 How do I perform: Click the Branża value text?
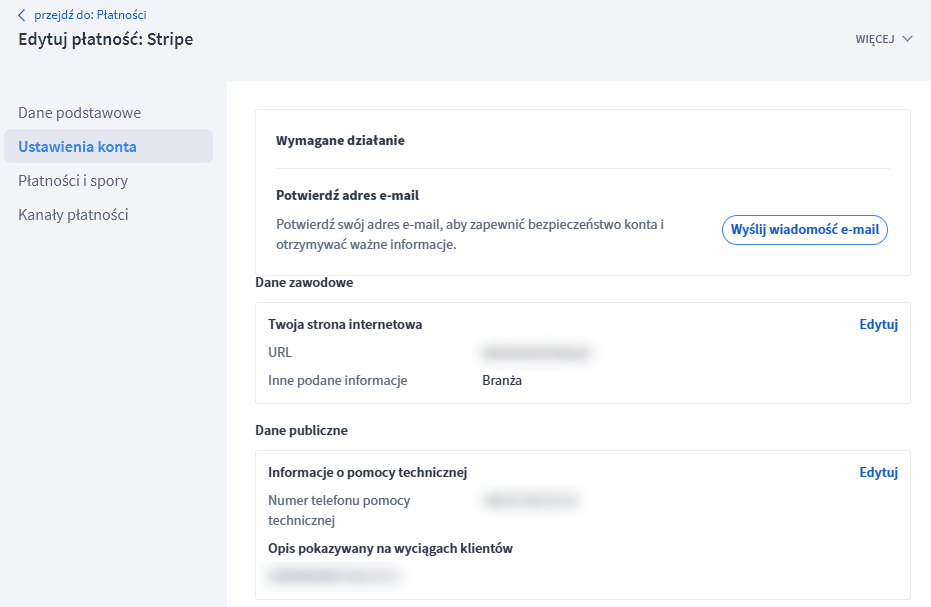click(502, 381)
